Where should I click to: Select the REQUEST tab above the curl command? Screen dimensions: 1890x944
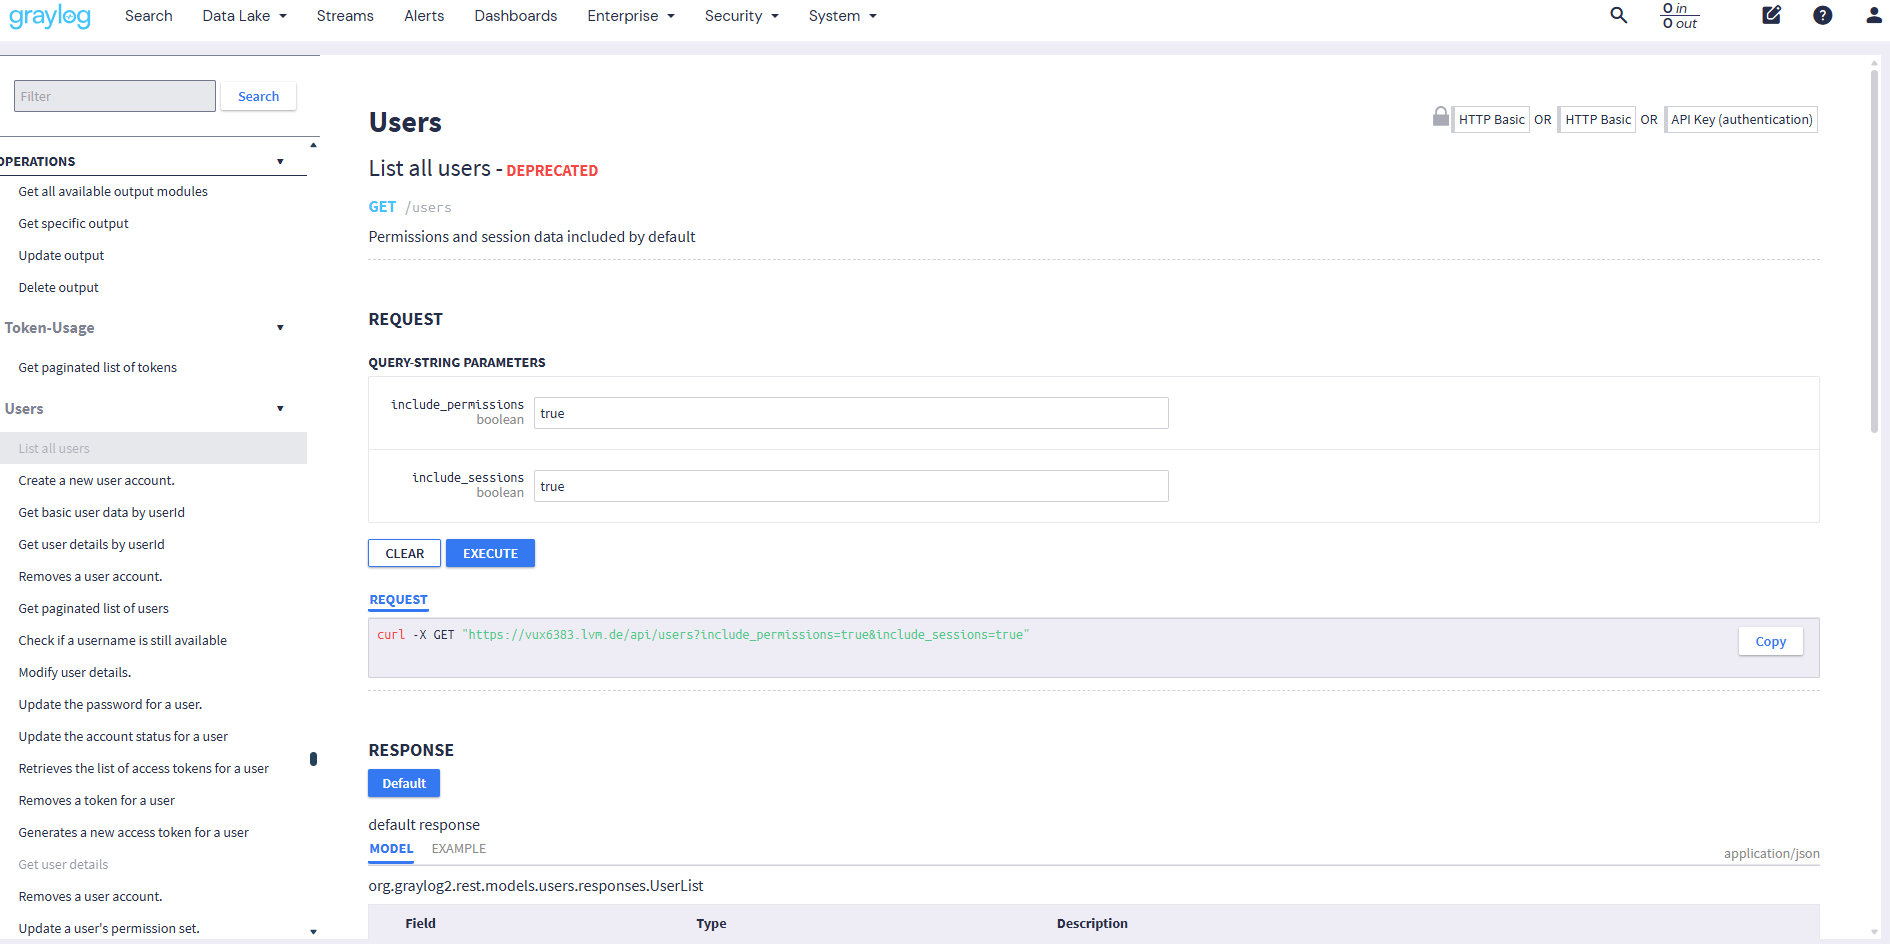398,600
